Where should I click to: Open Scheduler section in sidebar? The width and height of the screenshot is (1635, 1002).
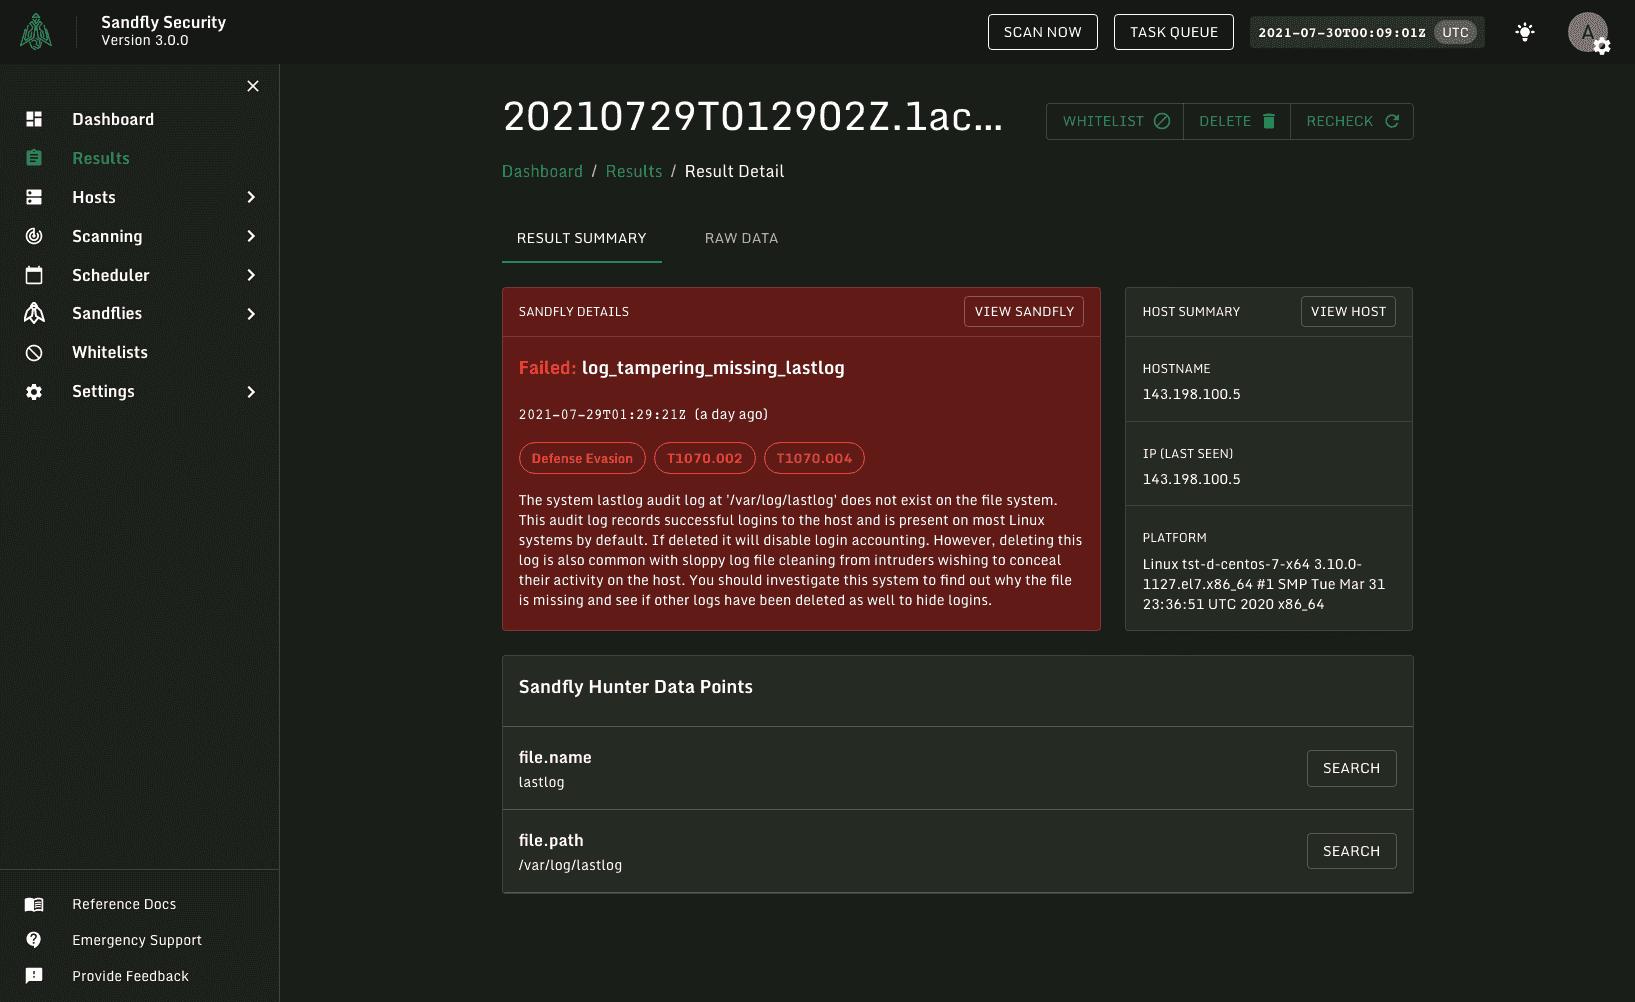(111, 275)
